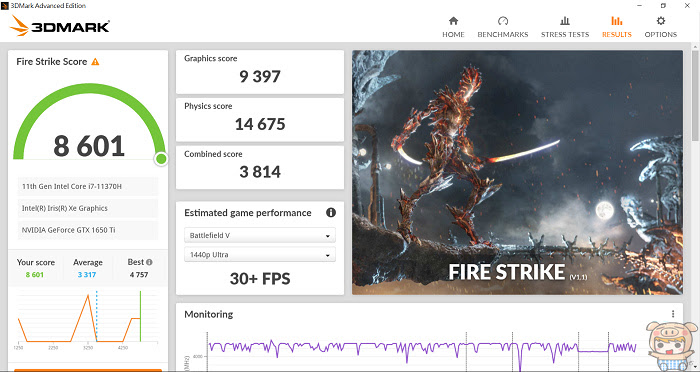Select the RESULTS chart icon
The image size is (700, 372).
click(x=617, y=21)
